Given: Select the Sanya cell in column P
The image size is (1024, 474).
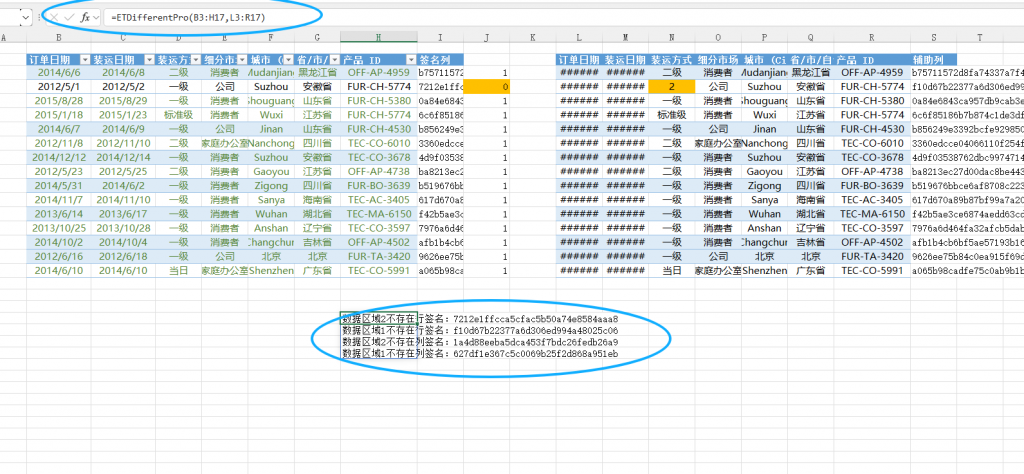Looking at the screenshot, I should 764,200.
